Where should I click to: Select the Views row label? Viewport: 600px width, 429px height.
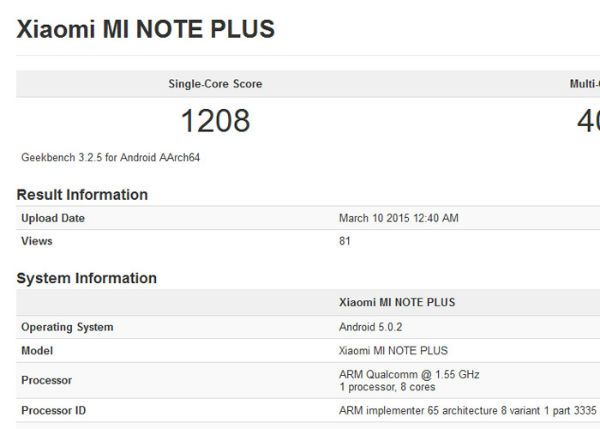pyautogui.click(x=37, y=241)
